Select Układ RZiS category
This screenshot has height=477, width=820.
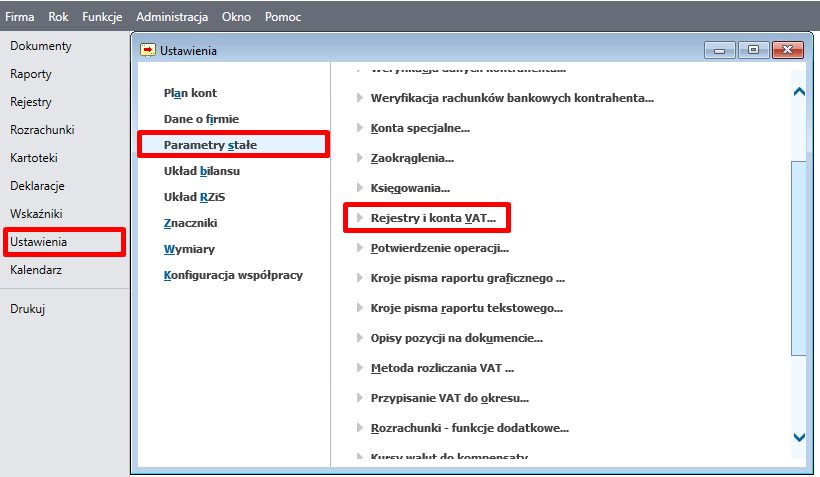click(x=195, y=197)
